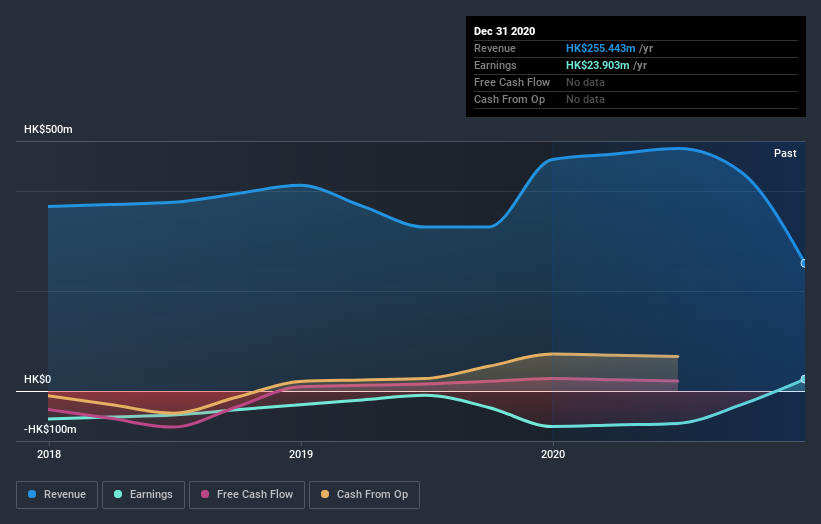Click the teal Earnings legend dot

[118, 494]
